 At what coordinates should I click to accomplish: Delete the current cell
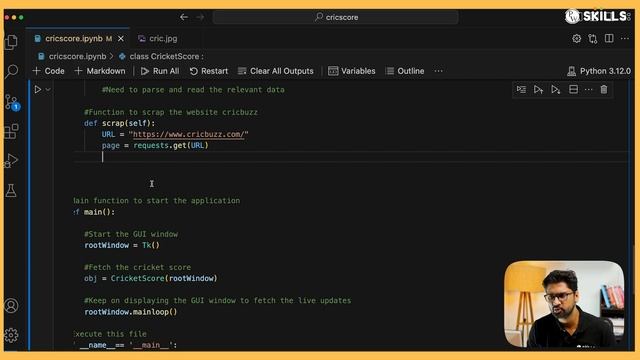(x=604, y=89)
